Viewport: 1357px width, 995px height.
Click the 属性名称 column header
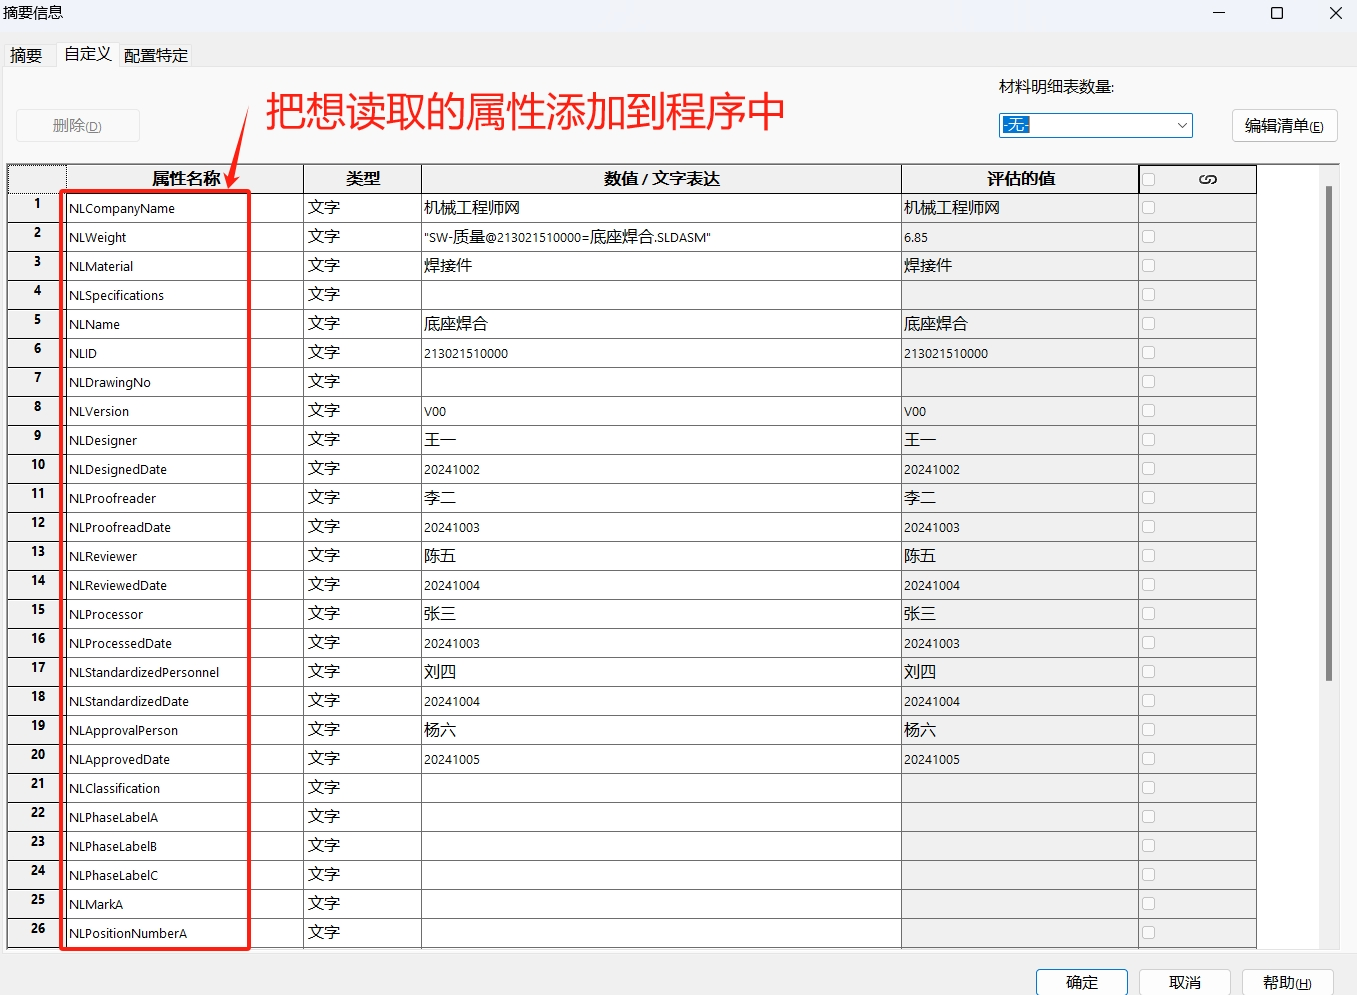(185, 179)
